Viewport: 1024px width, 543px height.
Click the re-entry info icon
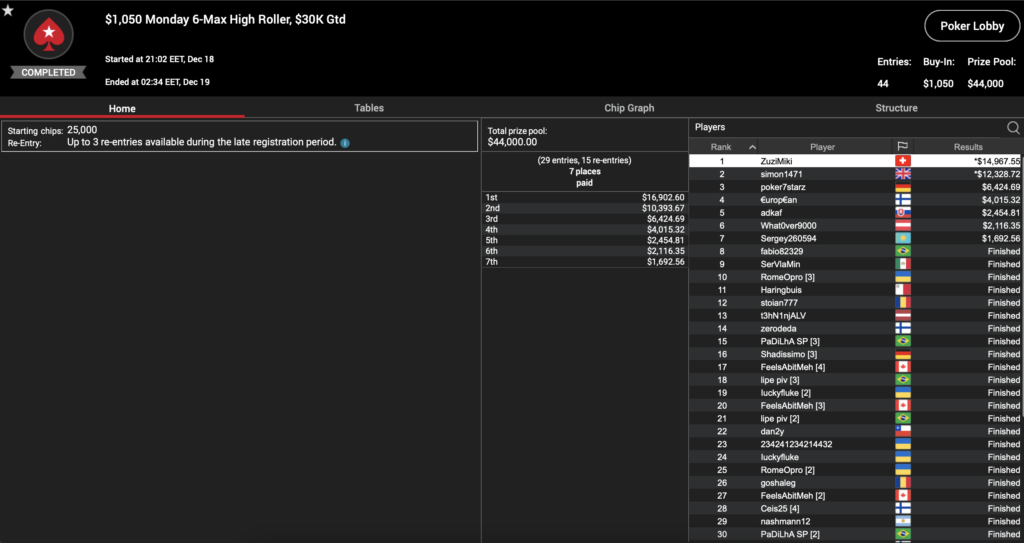(x=345, y=143)
